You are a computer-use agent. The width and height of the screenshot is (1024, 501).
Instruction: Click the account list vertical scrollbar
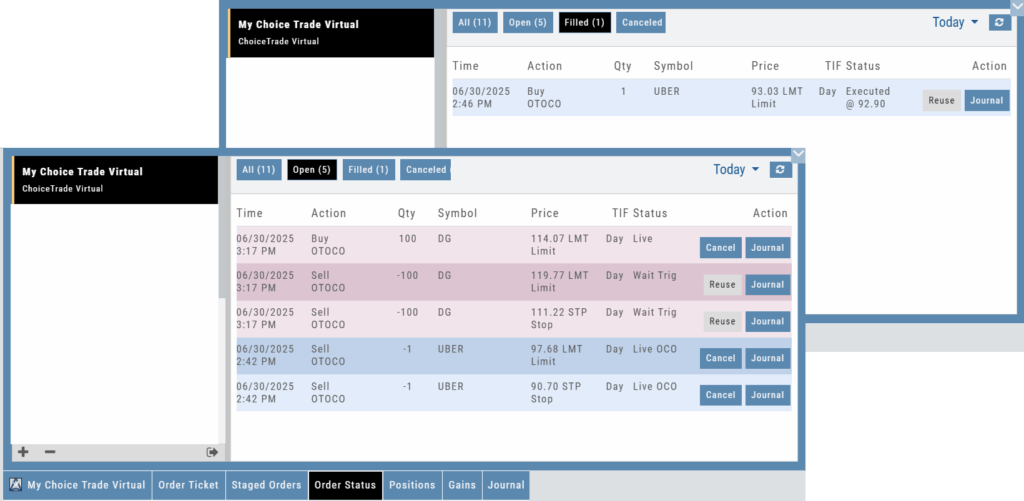tap(222, 250)
